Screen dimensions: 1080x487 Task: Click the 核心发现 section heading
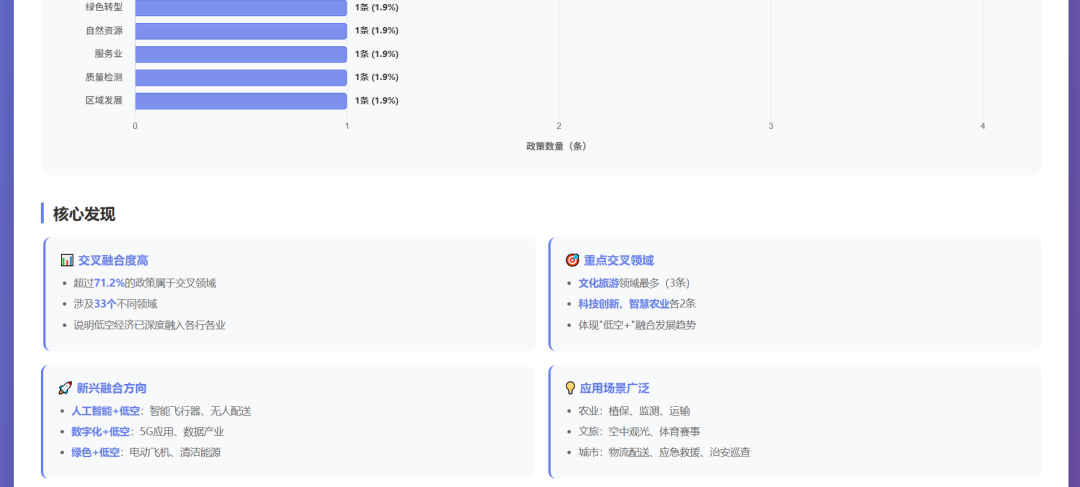pyautogui.click(x=84, y=214)
